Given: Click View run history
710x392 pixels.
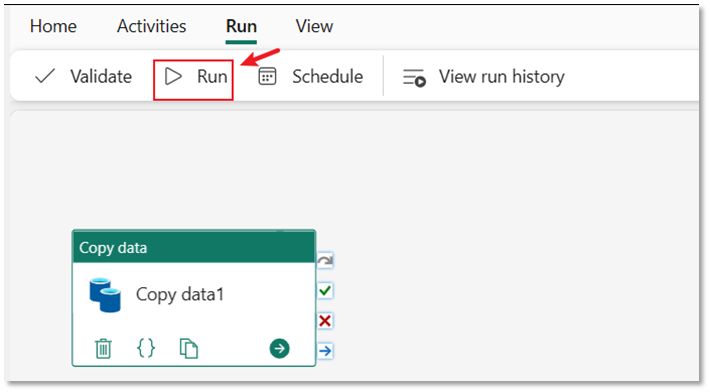Looking at the screenshot, I should (x=484, y=76).
